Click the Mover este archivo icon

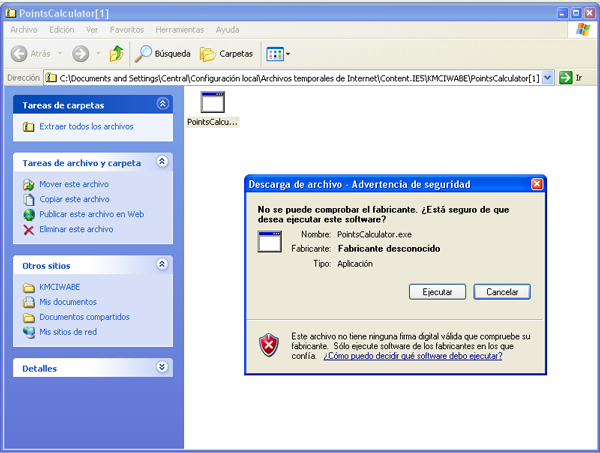click(29, 185)
